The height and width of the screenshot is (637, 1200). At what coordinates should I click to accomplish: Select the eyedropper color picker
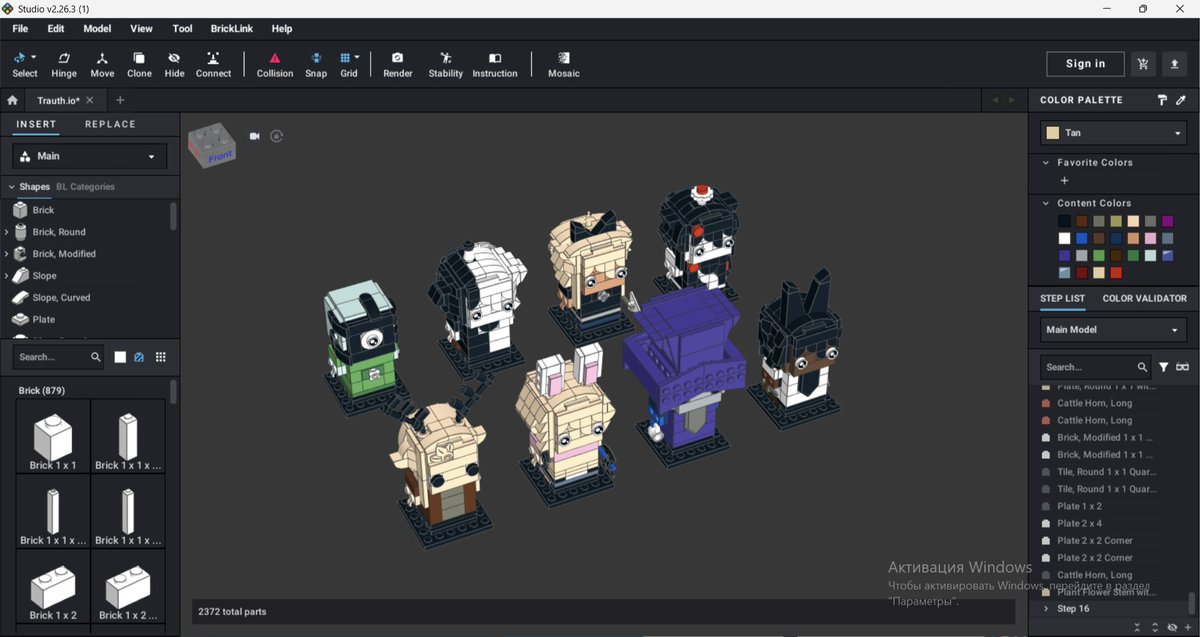[1181, 100]
